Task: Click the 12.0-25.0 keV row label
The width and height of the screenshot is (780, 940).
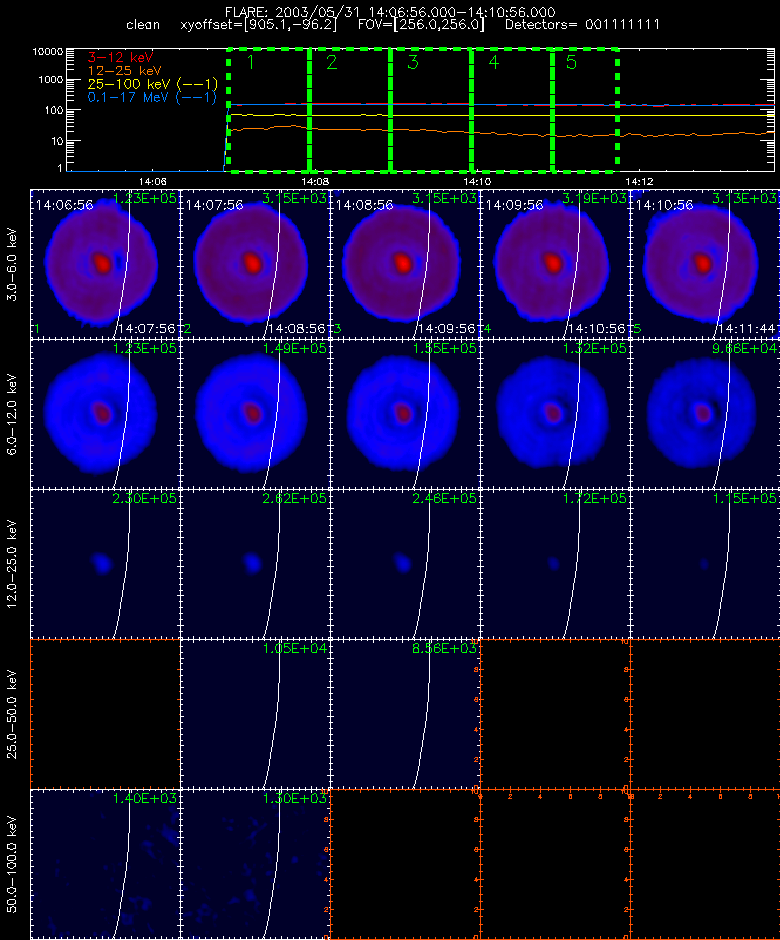Action: pyautogui.click(x=12, y=564)
